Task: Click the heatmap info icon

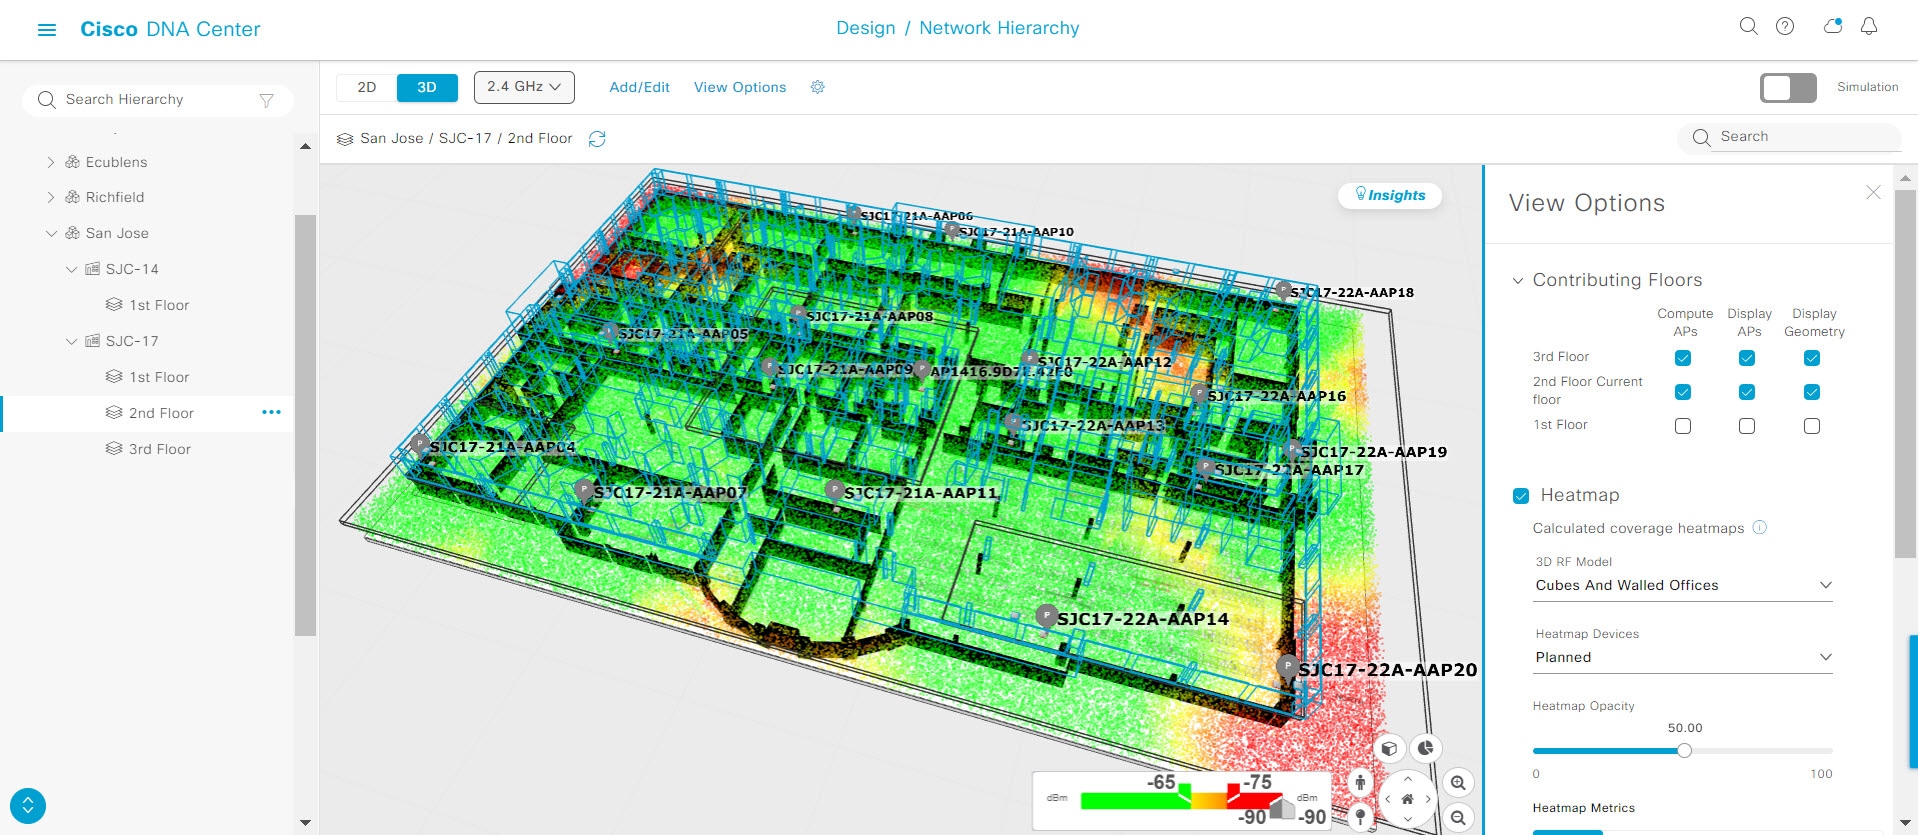Action: coord(1760,528)
